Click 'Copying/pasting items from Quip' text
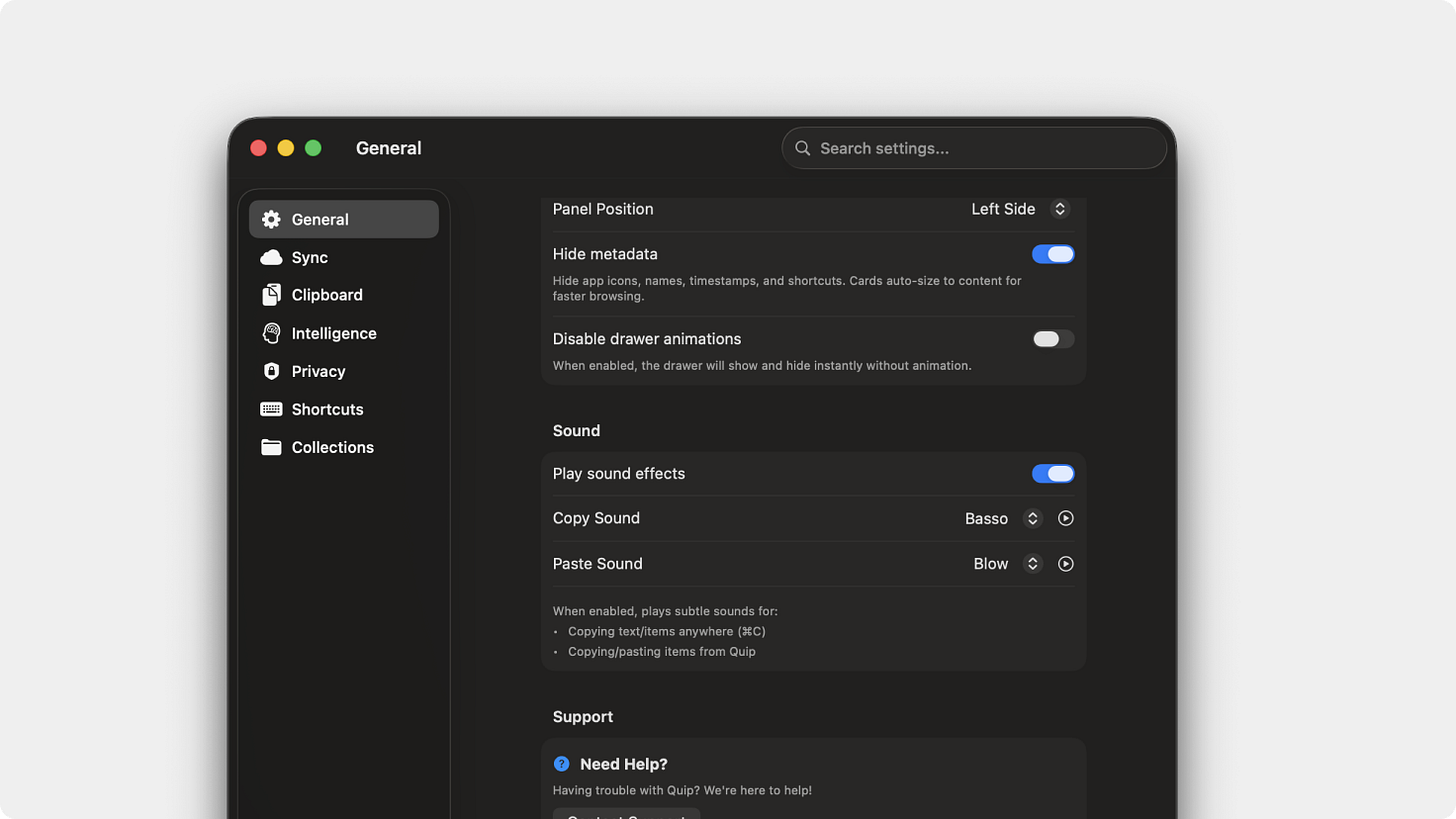The height and width of the screenshot is (819, 1456). pyautogui.click(x=662, y=652)
